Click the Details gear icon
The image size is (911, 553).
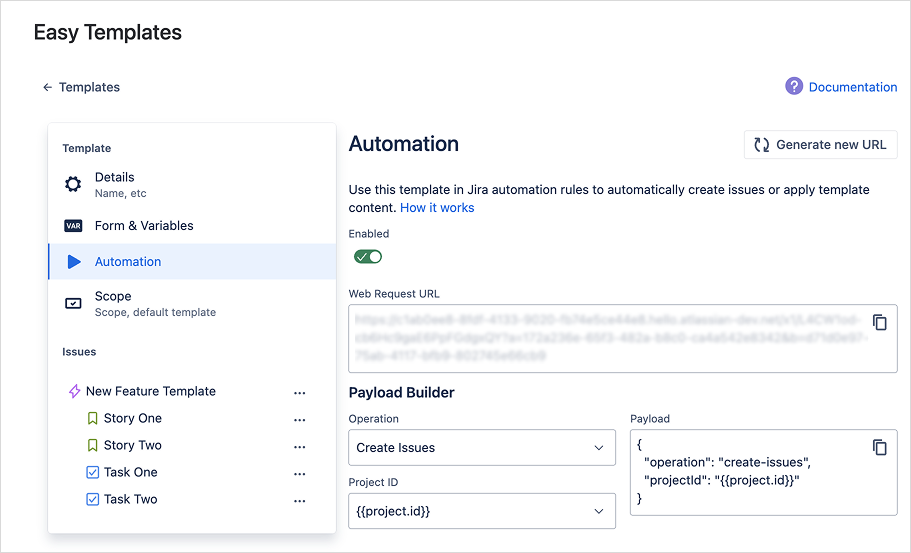73,185
